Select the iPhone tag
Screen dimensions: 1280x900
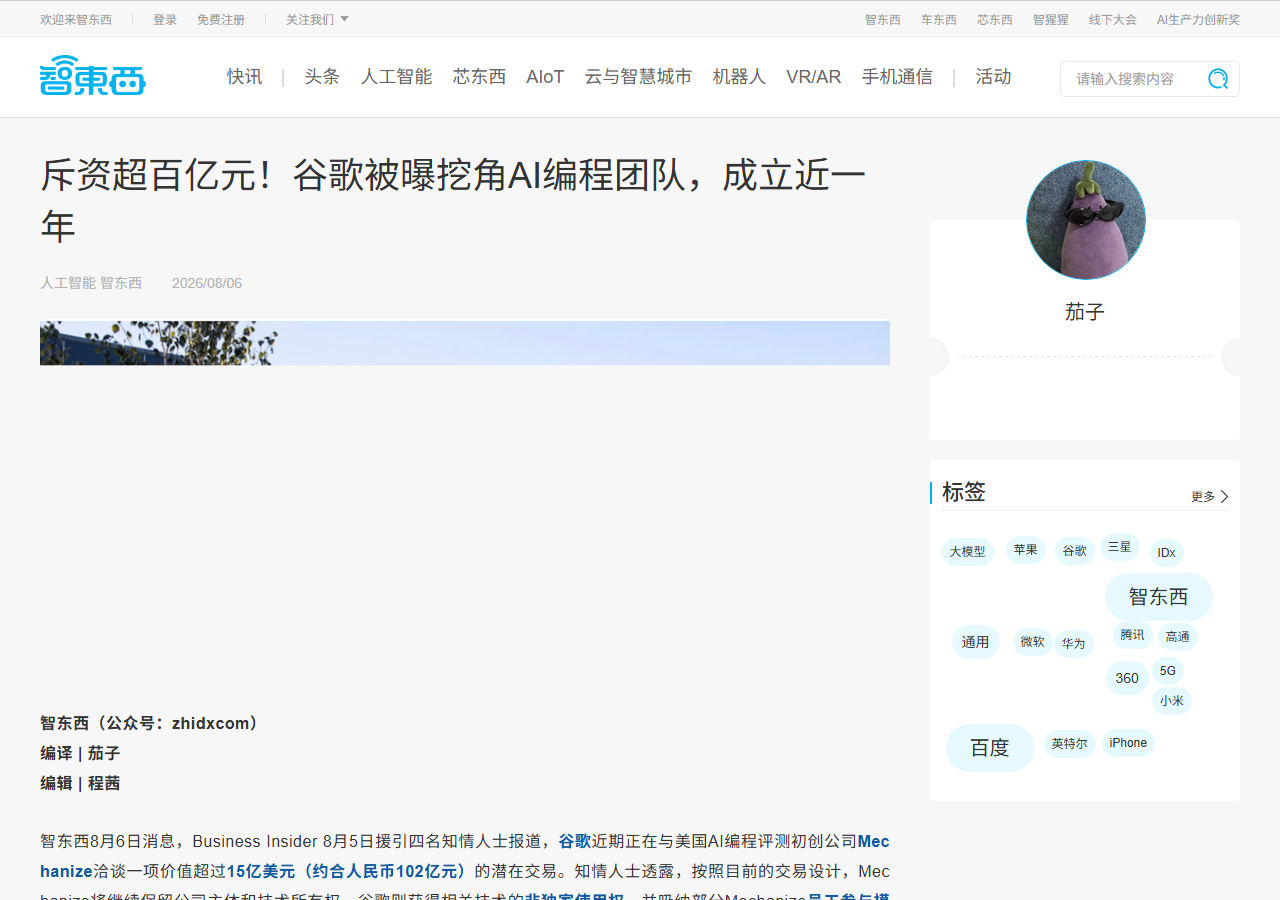[x=1128, y=743]
